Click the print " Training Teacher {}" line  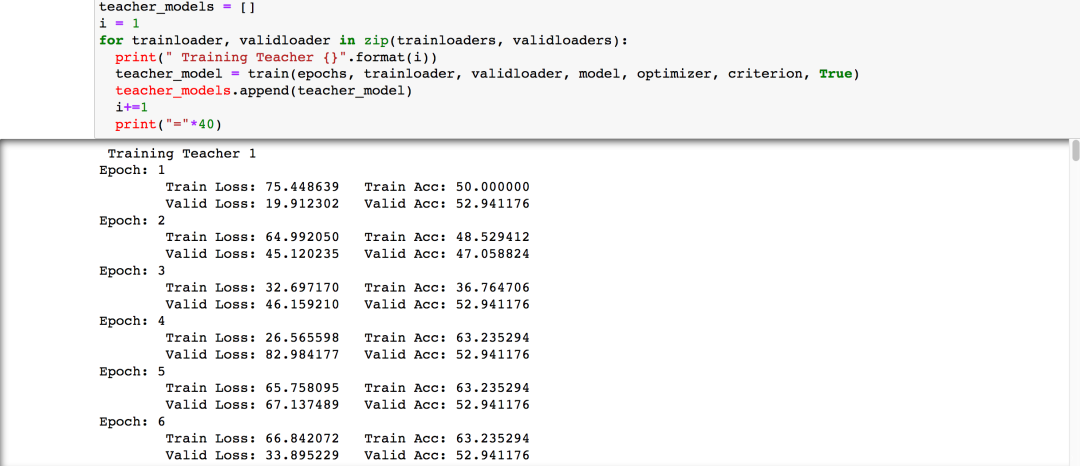tap(276, 56)
